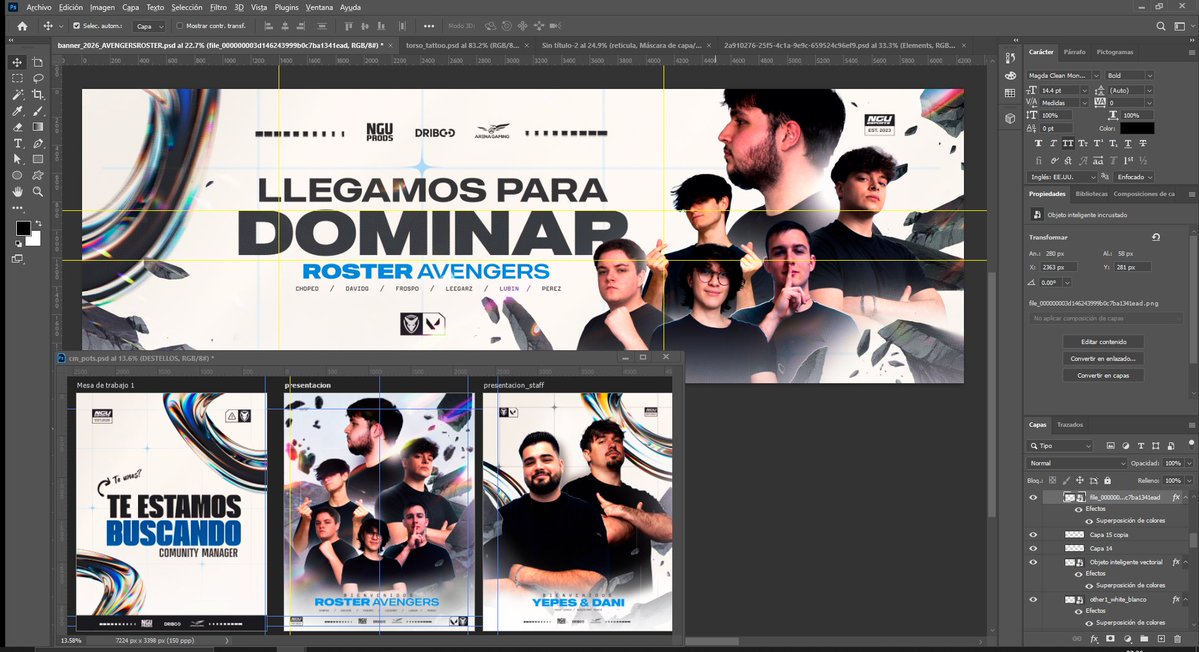Switch to torso_tattoo.psd document tab
The height and width of the screenshot is (652, 1199).
[x=462, y=45]
